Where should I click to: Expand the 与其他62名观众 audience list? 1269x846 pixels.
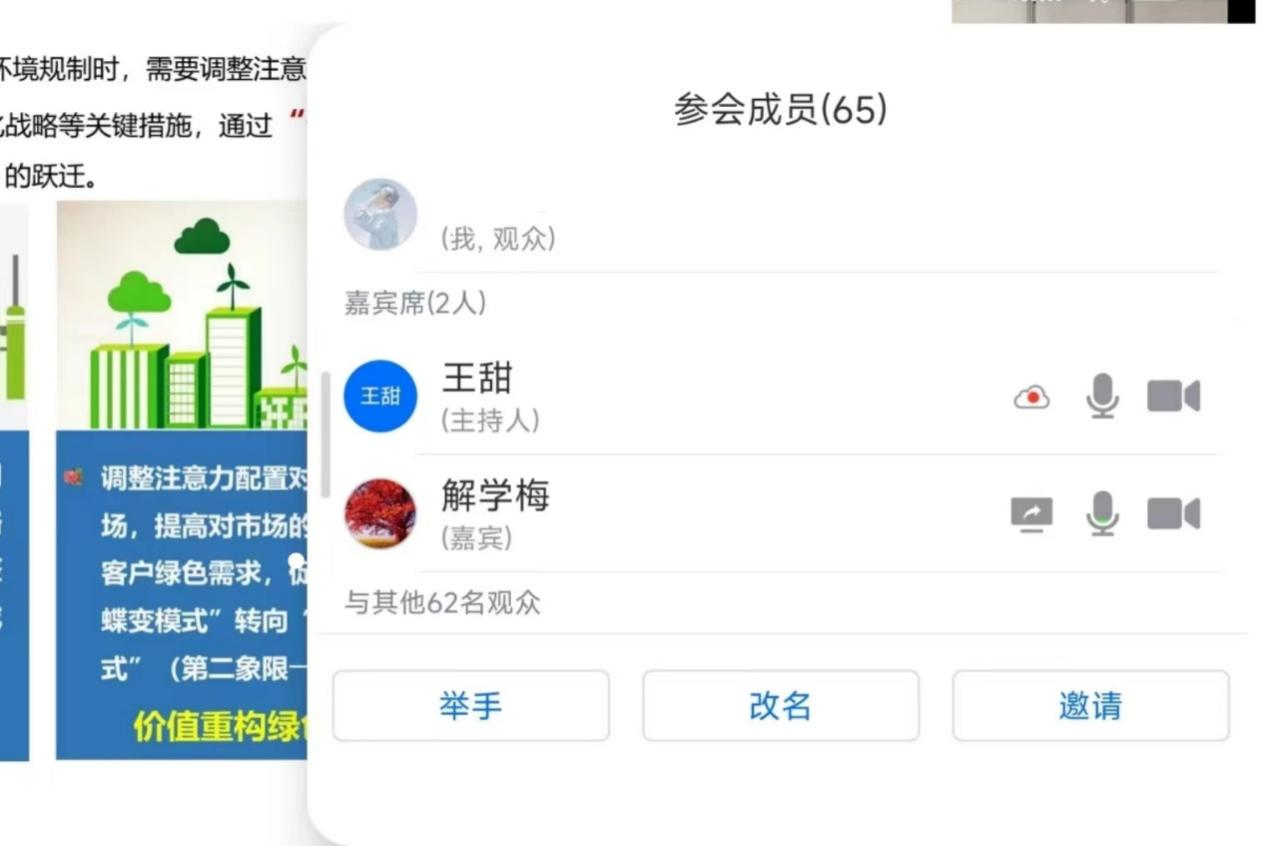(443, 603)
